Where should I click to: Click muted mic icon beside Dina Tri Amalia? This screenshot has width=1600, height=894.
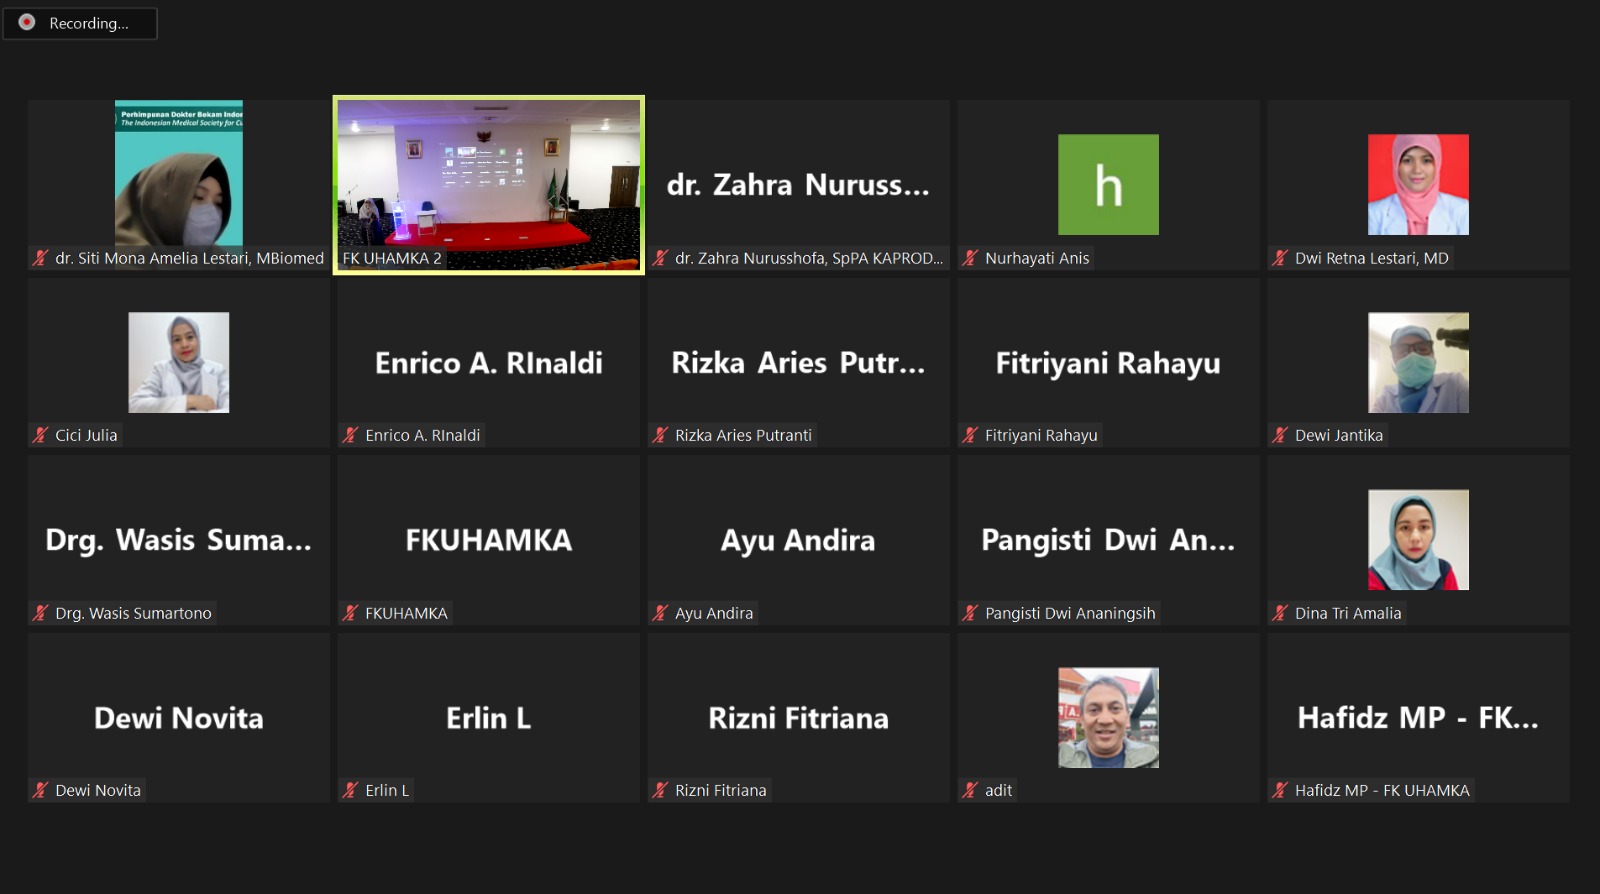(x=1280, y=613)
